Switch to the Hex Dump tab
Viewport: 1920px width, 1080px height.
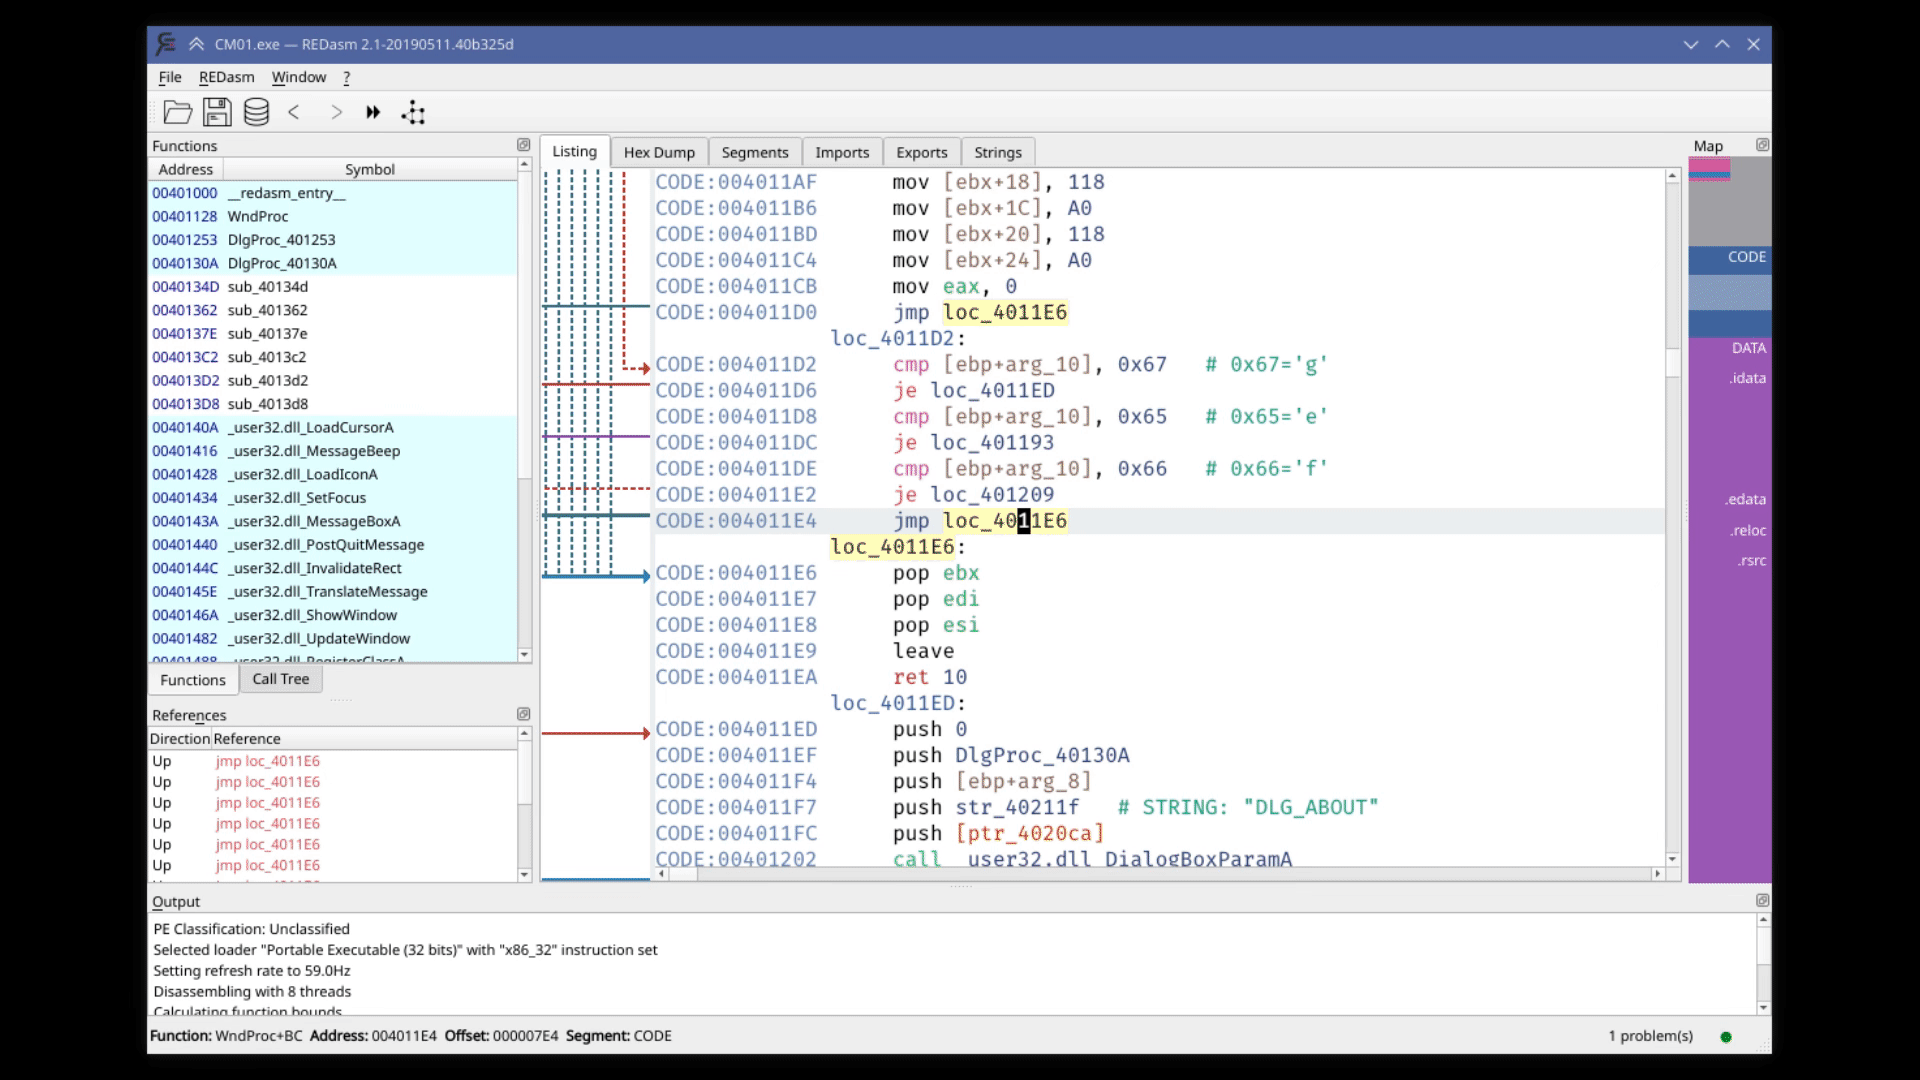click(659, 152)
